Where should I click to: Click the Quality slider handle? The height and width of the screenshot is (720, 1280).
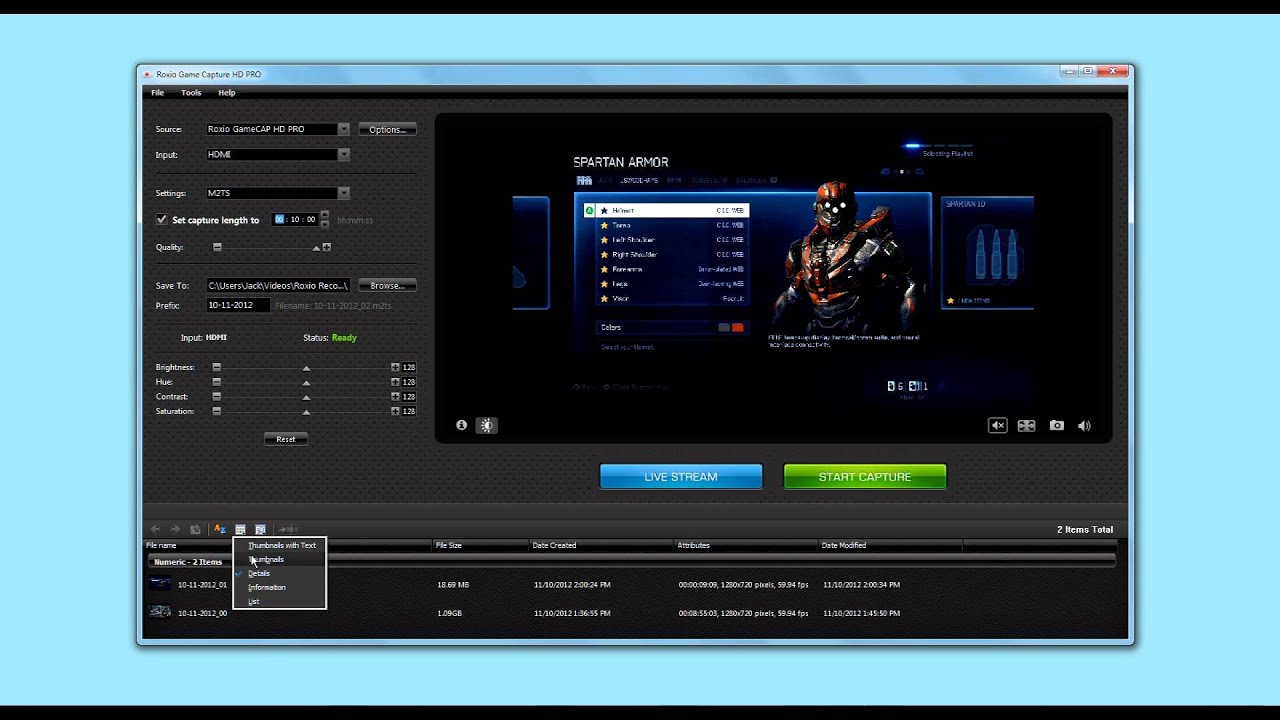tap(316, 248)
